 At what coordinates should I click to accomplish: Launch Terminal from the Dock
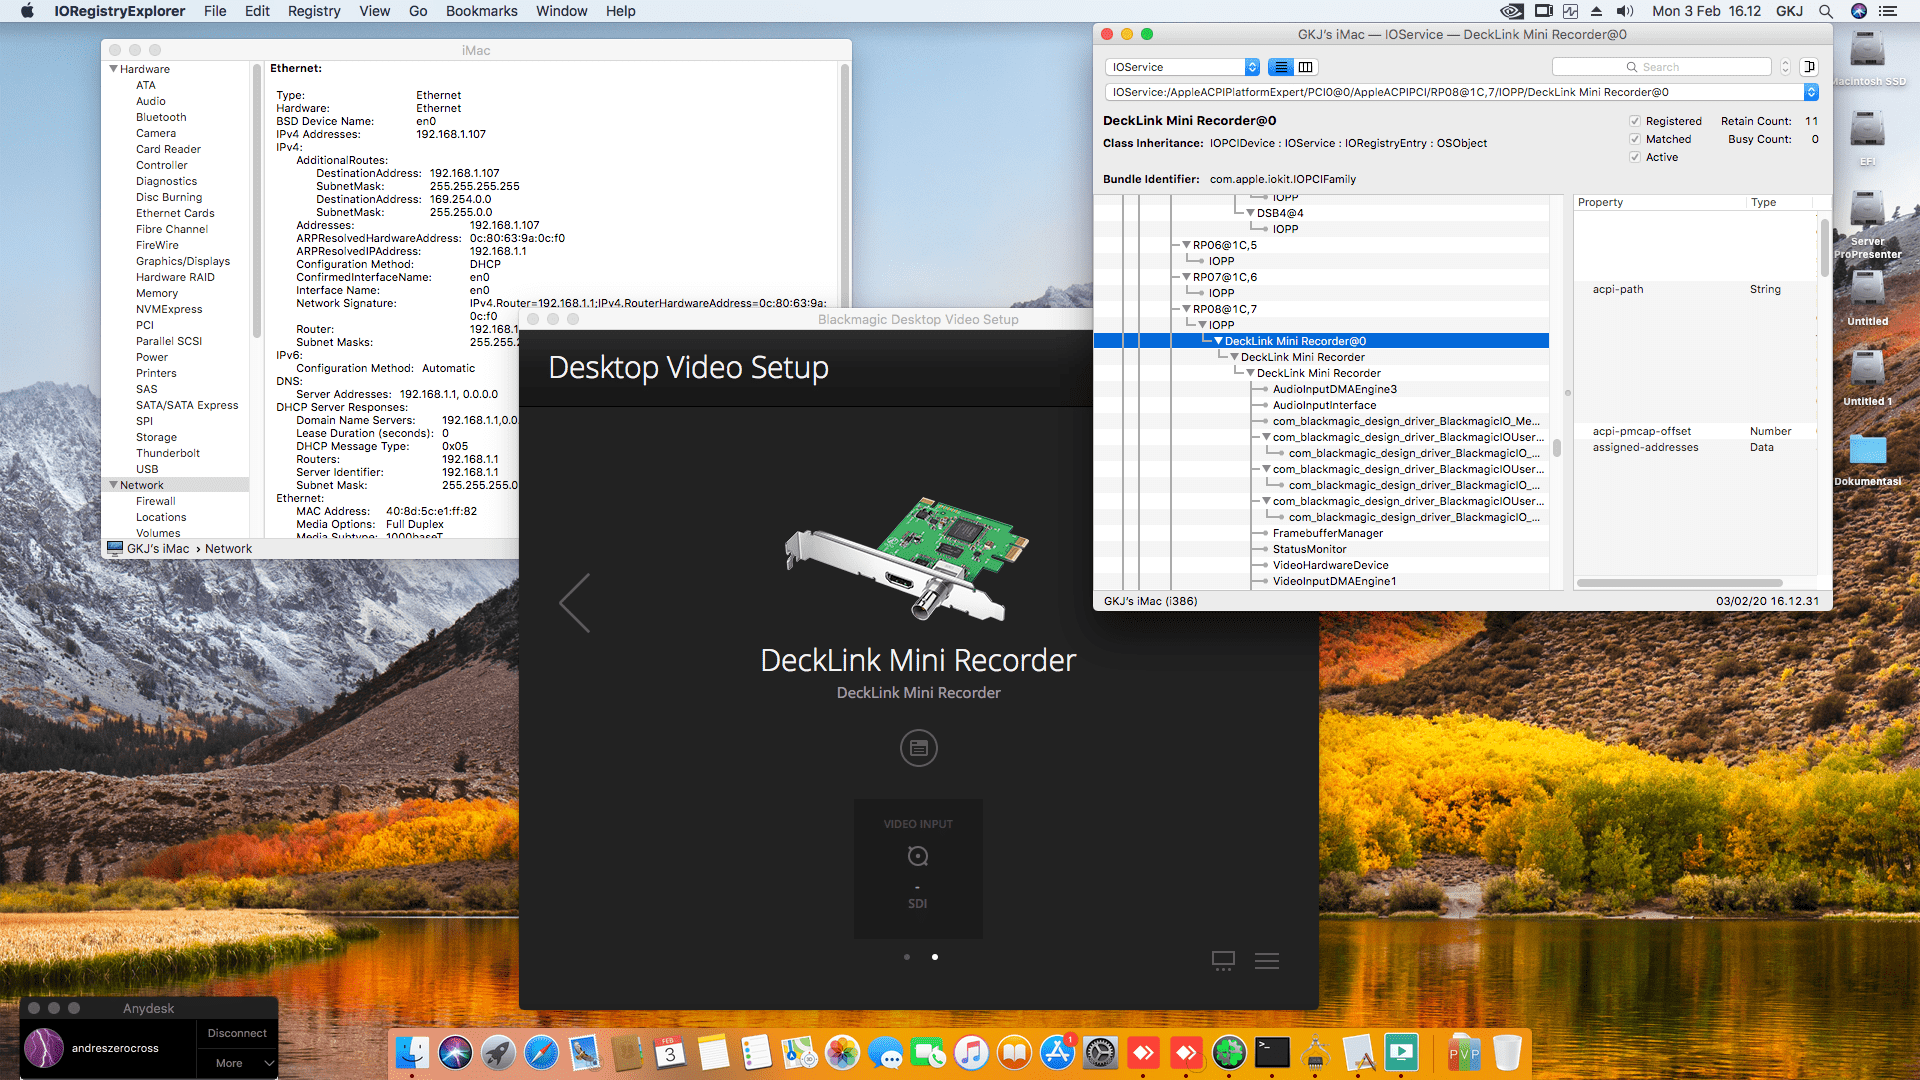[x=1272, y=1052]
